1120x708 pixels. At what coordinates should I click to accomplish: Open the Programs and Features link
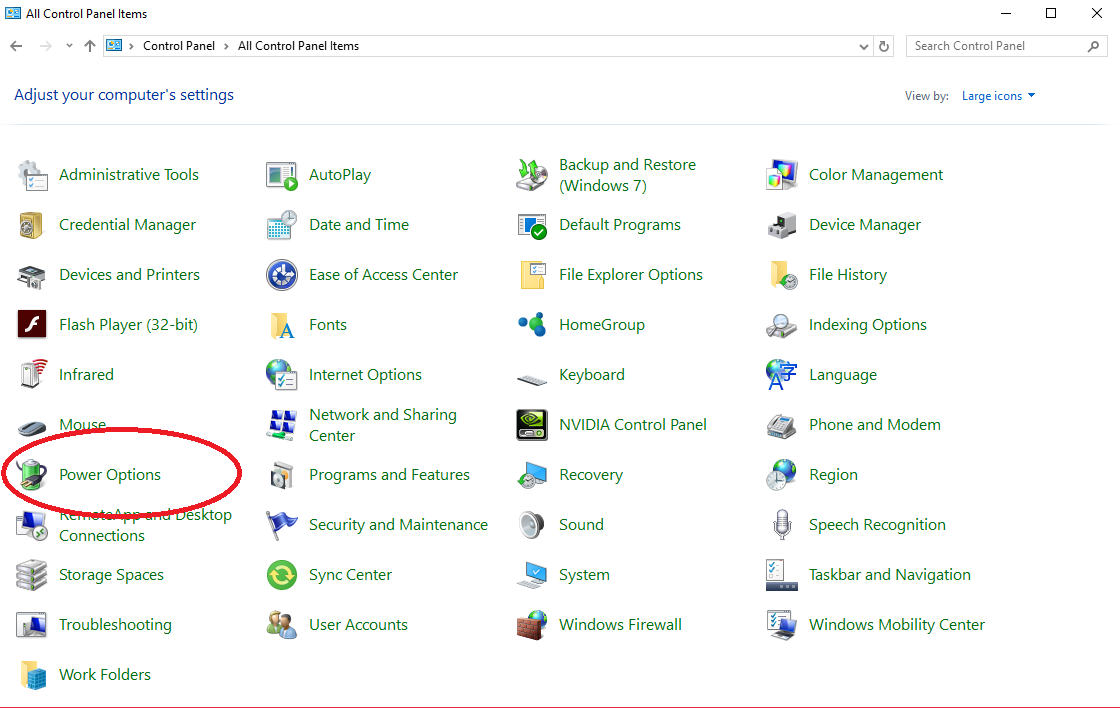pos(389,475)
